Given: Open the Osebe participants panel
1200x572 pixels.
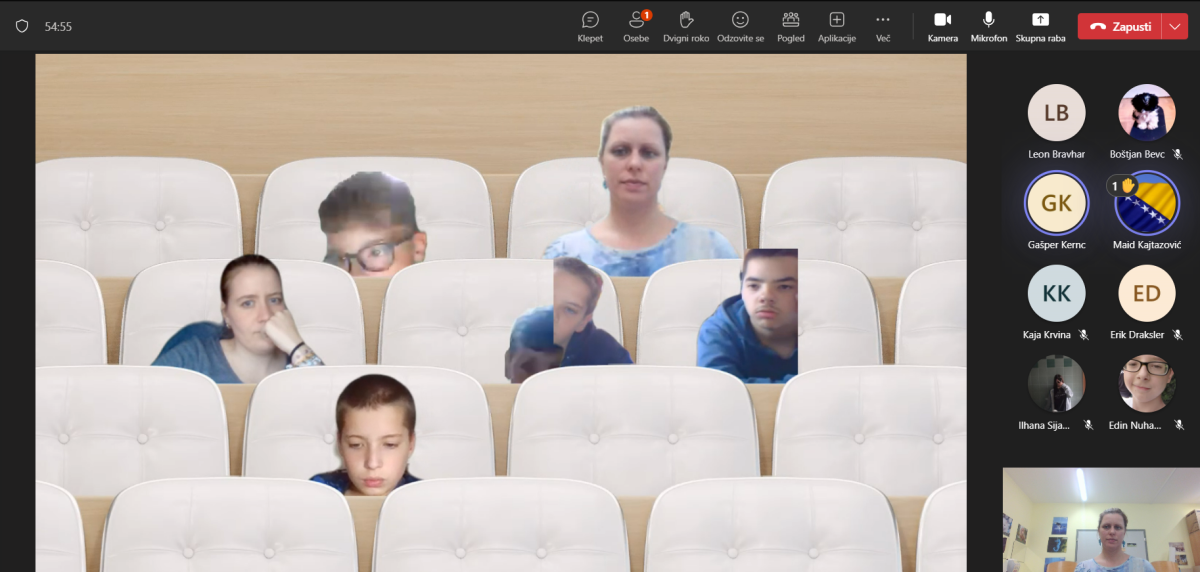Looking at the screenshot, I should [x=636, y=27].
